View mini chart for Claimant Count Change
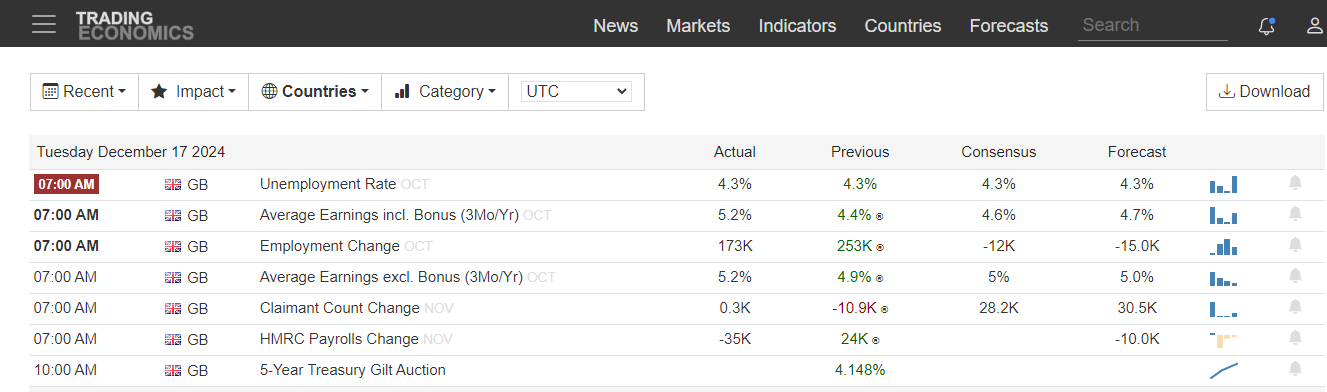Image resolution: width=1327 pixels, height=392 pixels. (1223, 308)
